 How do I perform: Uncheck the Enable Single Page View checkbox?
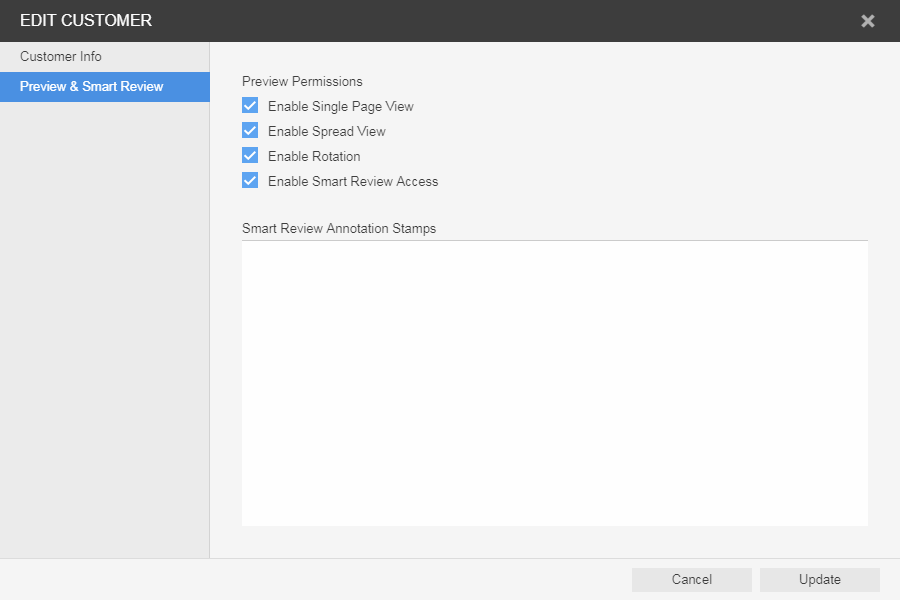pyautogui.click(x=250, y=106)
